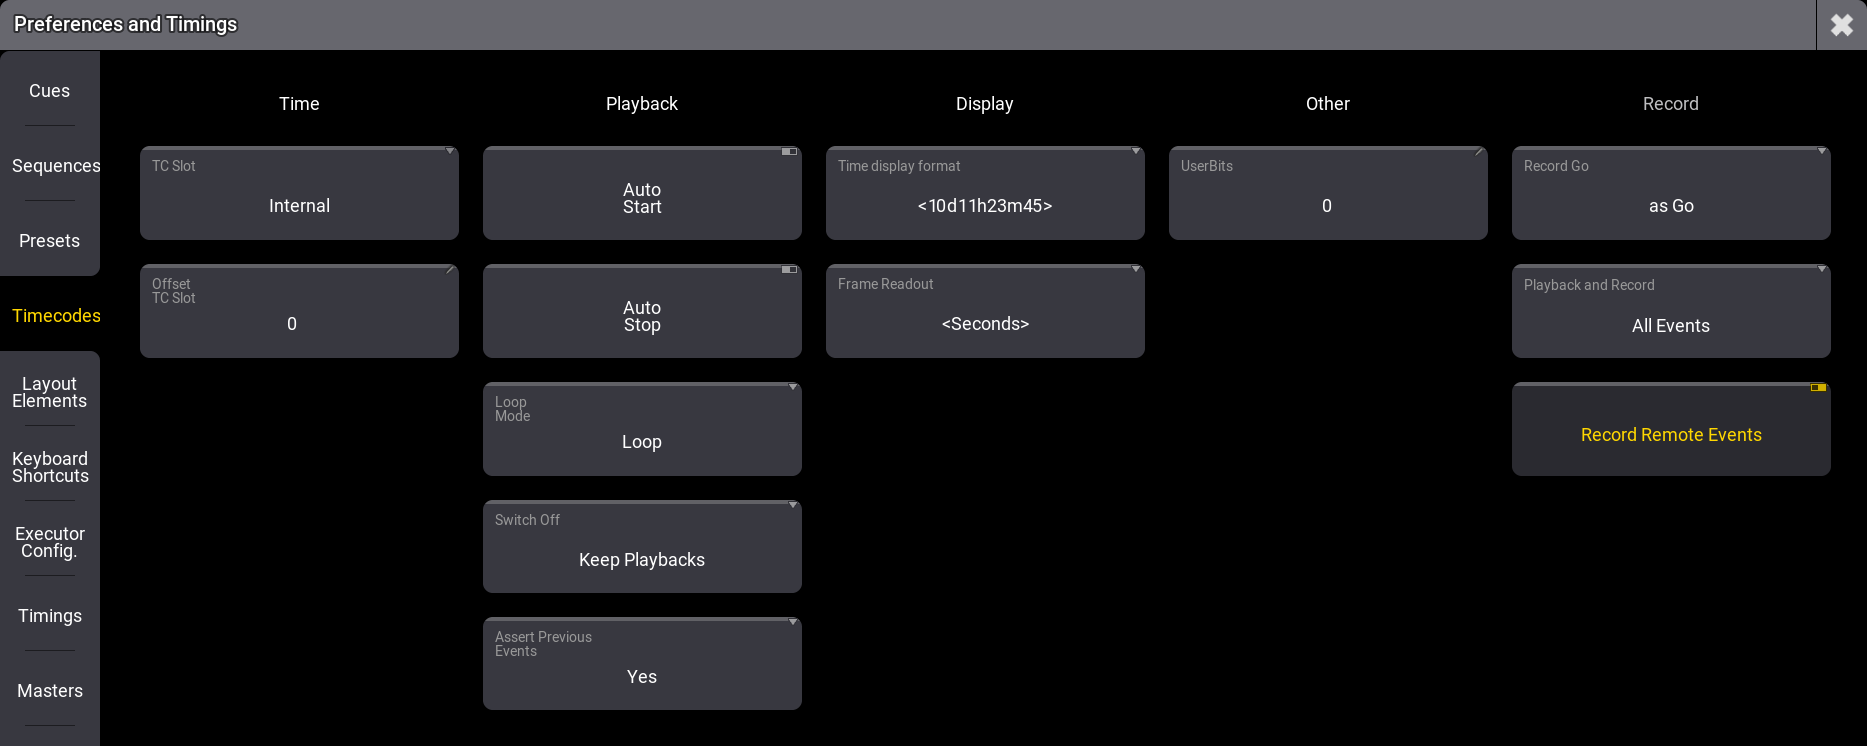Open the Record Go dropdown

pos(1670,193)
